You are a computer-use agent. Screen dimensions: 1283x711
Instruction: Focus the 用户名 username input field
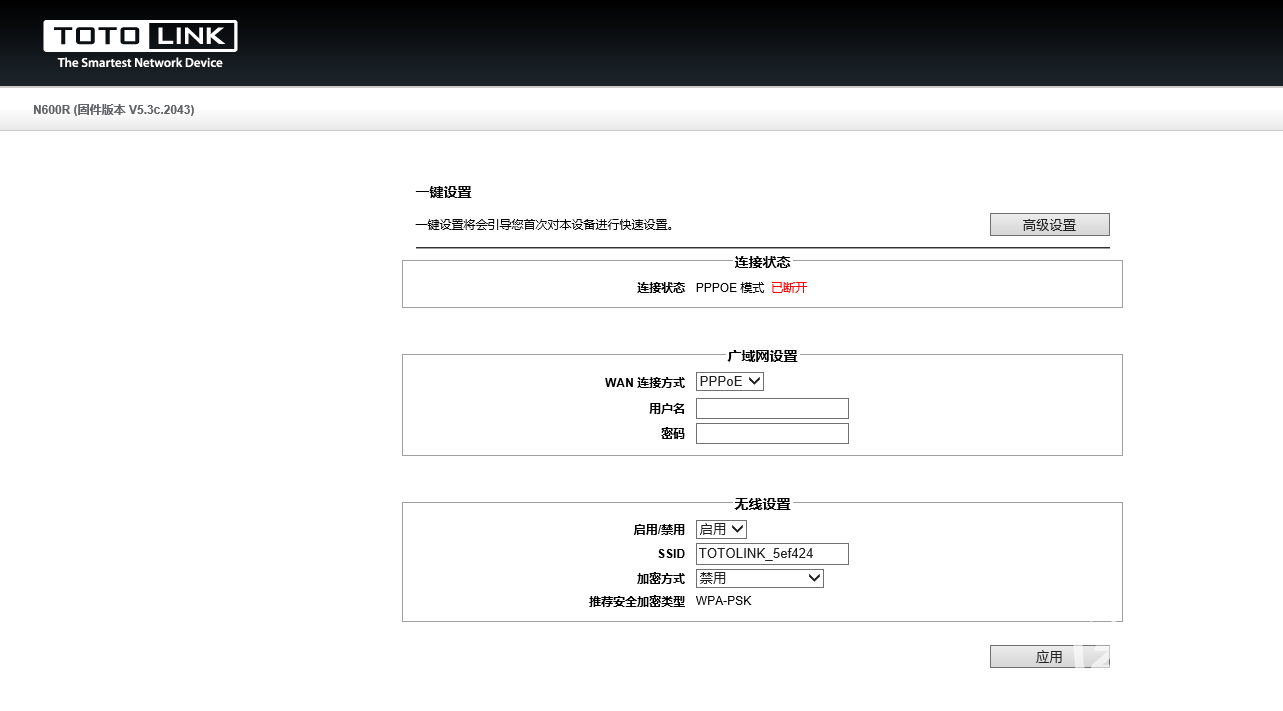(x=772, y=408)
